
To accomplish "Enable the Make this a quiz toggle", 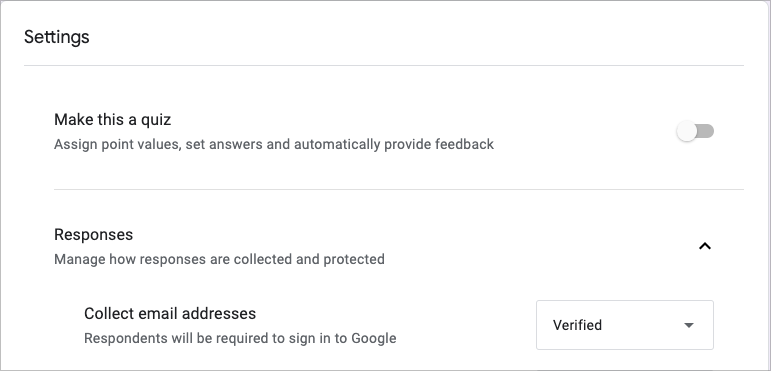I will pyautogui.click(x=695, y=131).
